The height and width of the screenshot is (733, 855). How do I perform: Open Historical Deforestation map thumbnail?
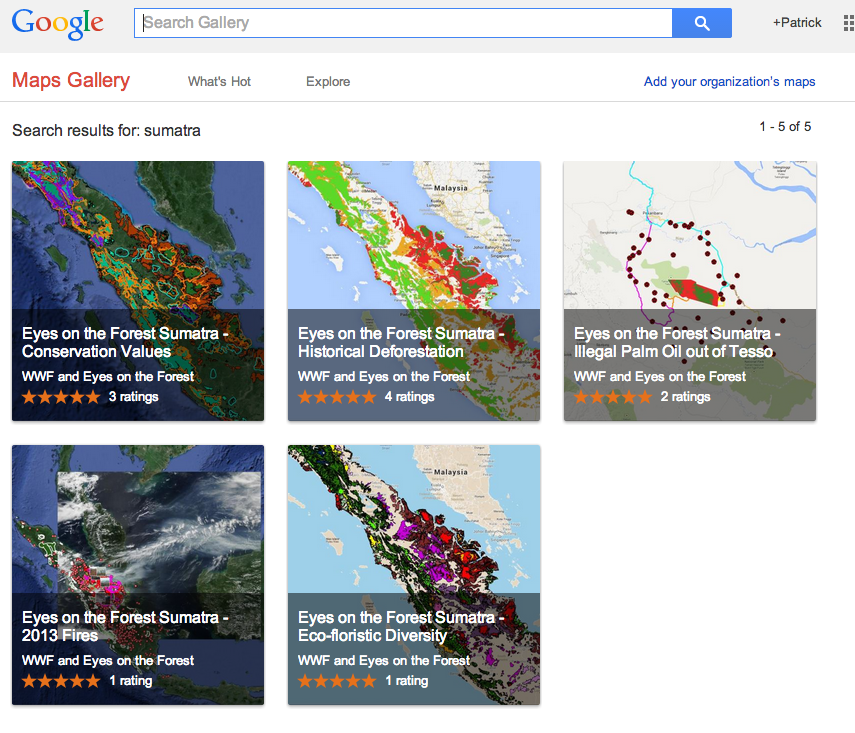pyautogui.click(x=414, y=235)
